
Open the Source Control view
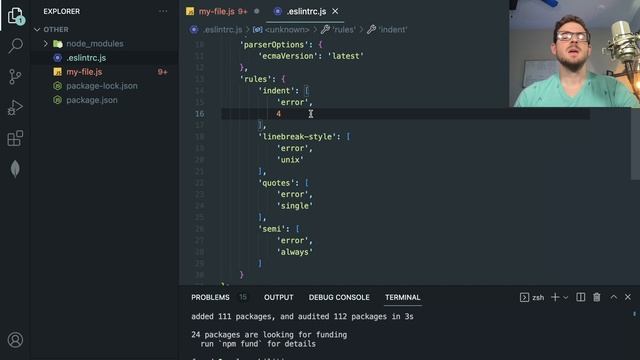tap(15, 77)
